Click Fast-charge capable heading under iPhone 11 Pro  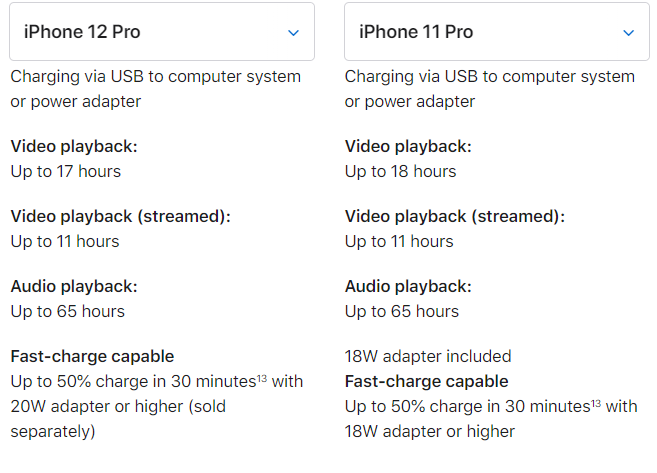tap(427, 381)
